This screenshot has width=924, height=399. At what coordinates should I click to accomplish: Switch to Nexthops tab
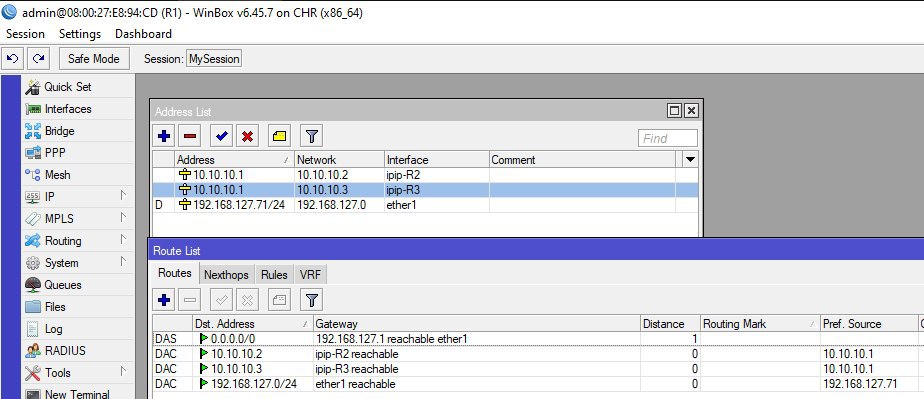226,275
